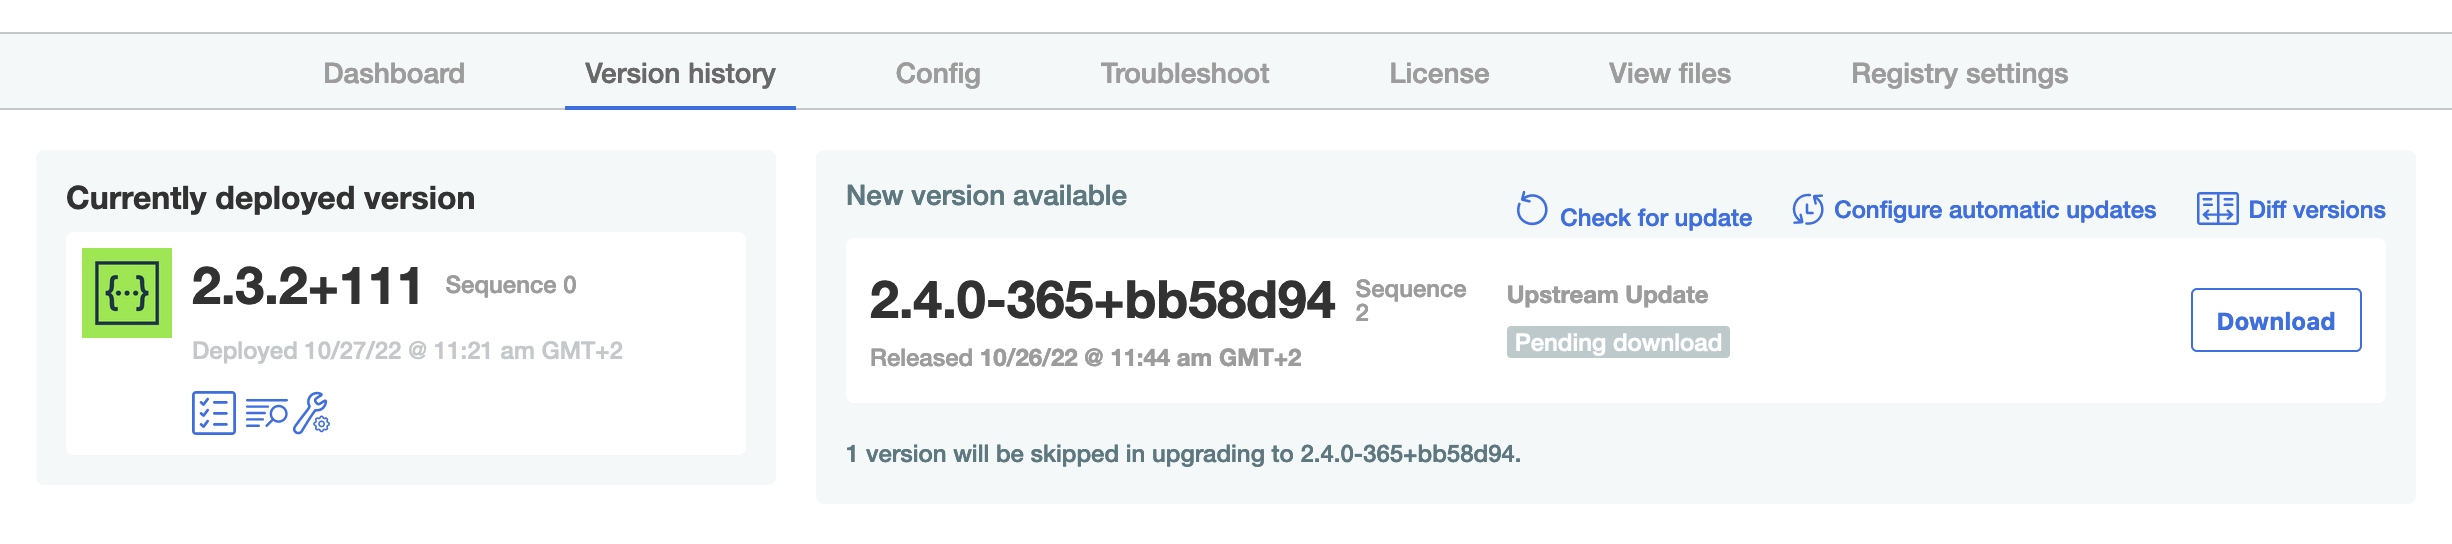Click the "Check for update" link text
2452x544 pixels.
(1656, 218)
